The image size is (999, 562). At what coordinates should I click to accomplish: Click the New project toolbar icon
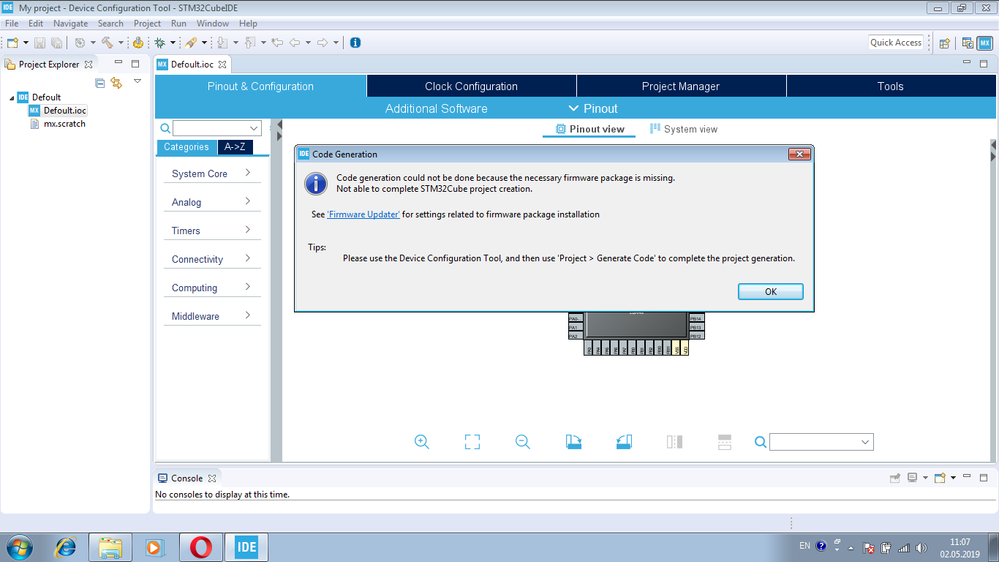pyautogui.click(x=13, y=43)
